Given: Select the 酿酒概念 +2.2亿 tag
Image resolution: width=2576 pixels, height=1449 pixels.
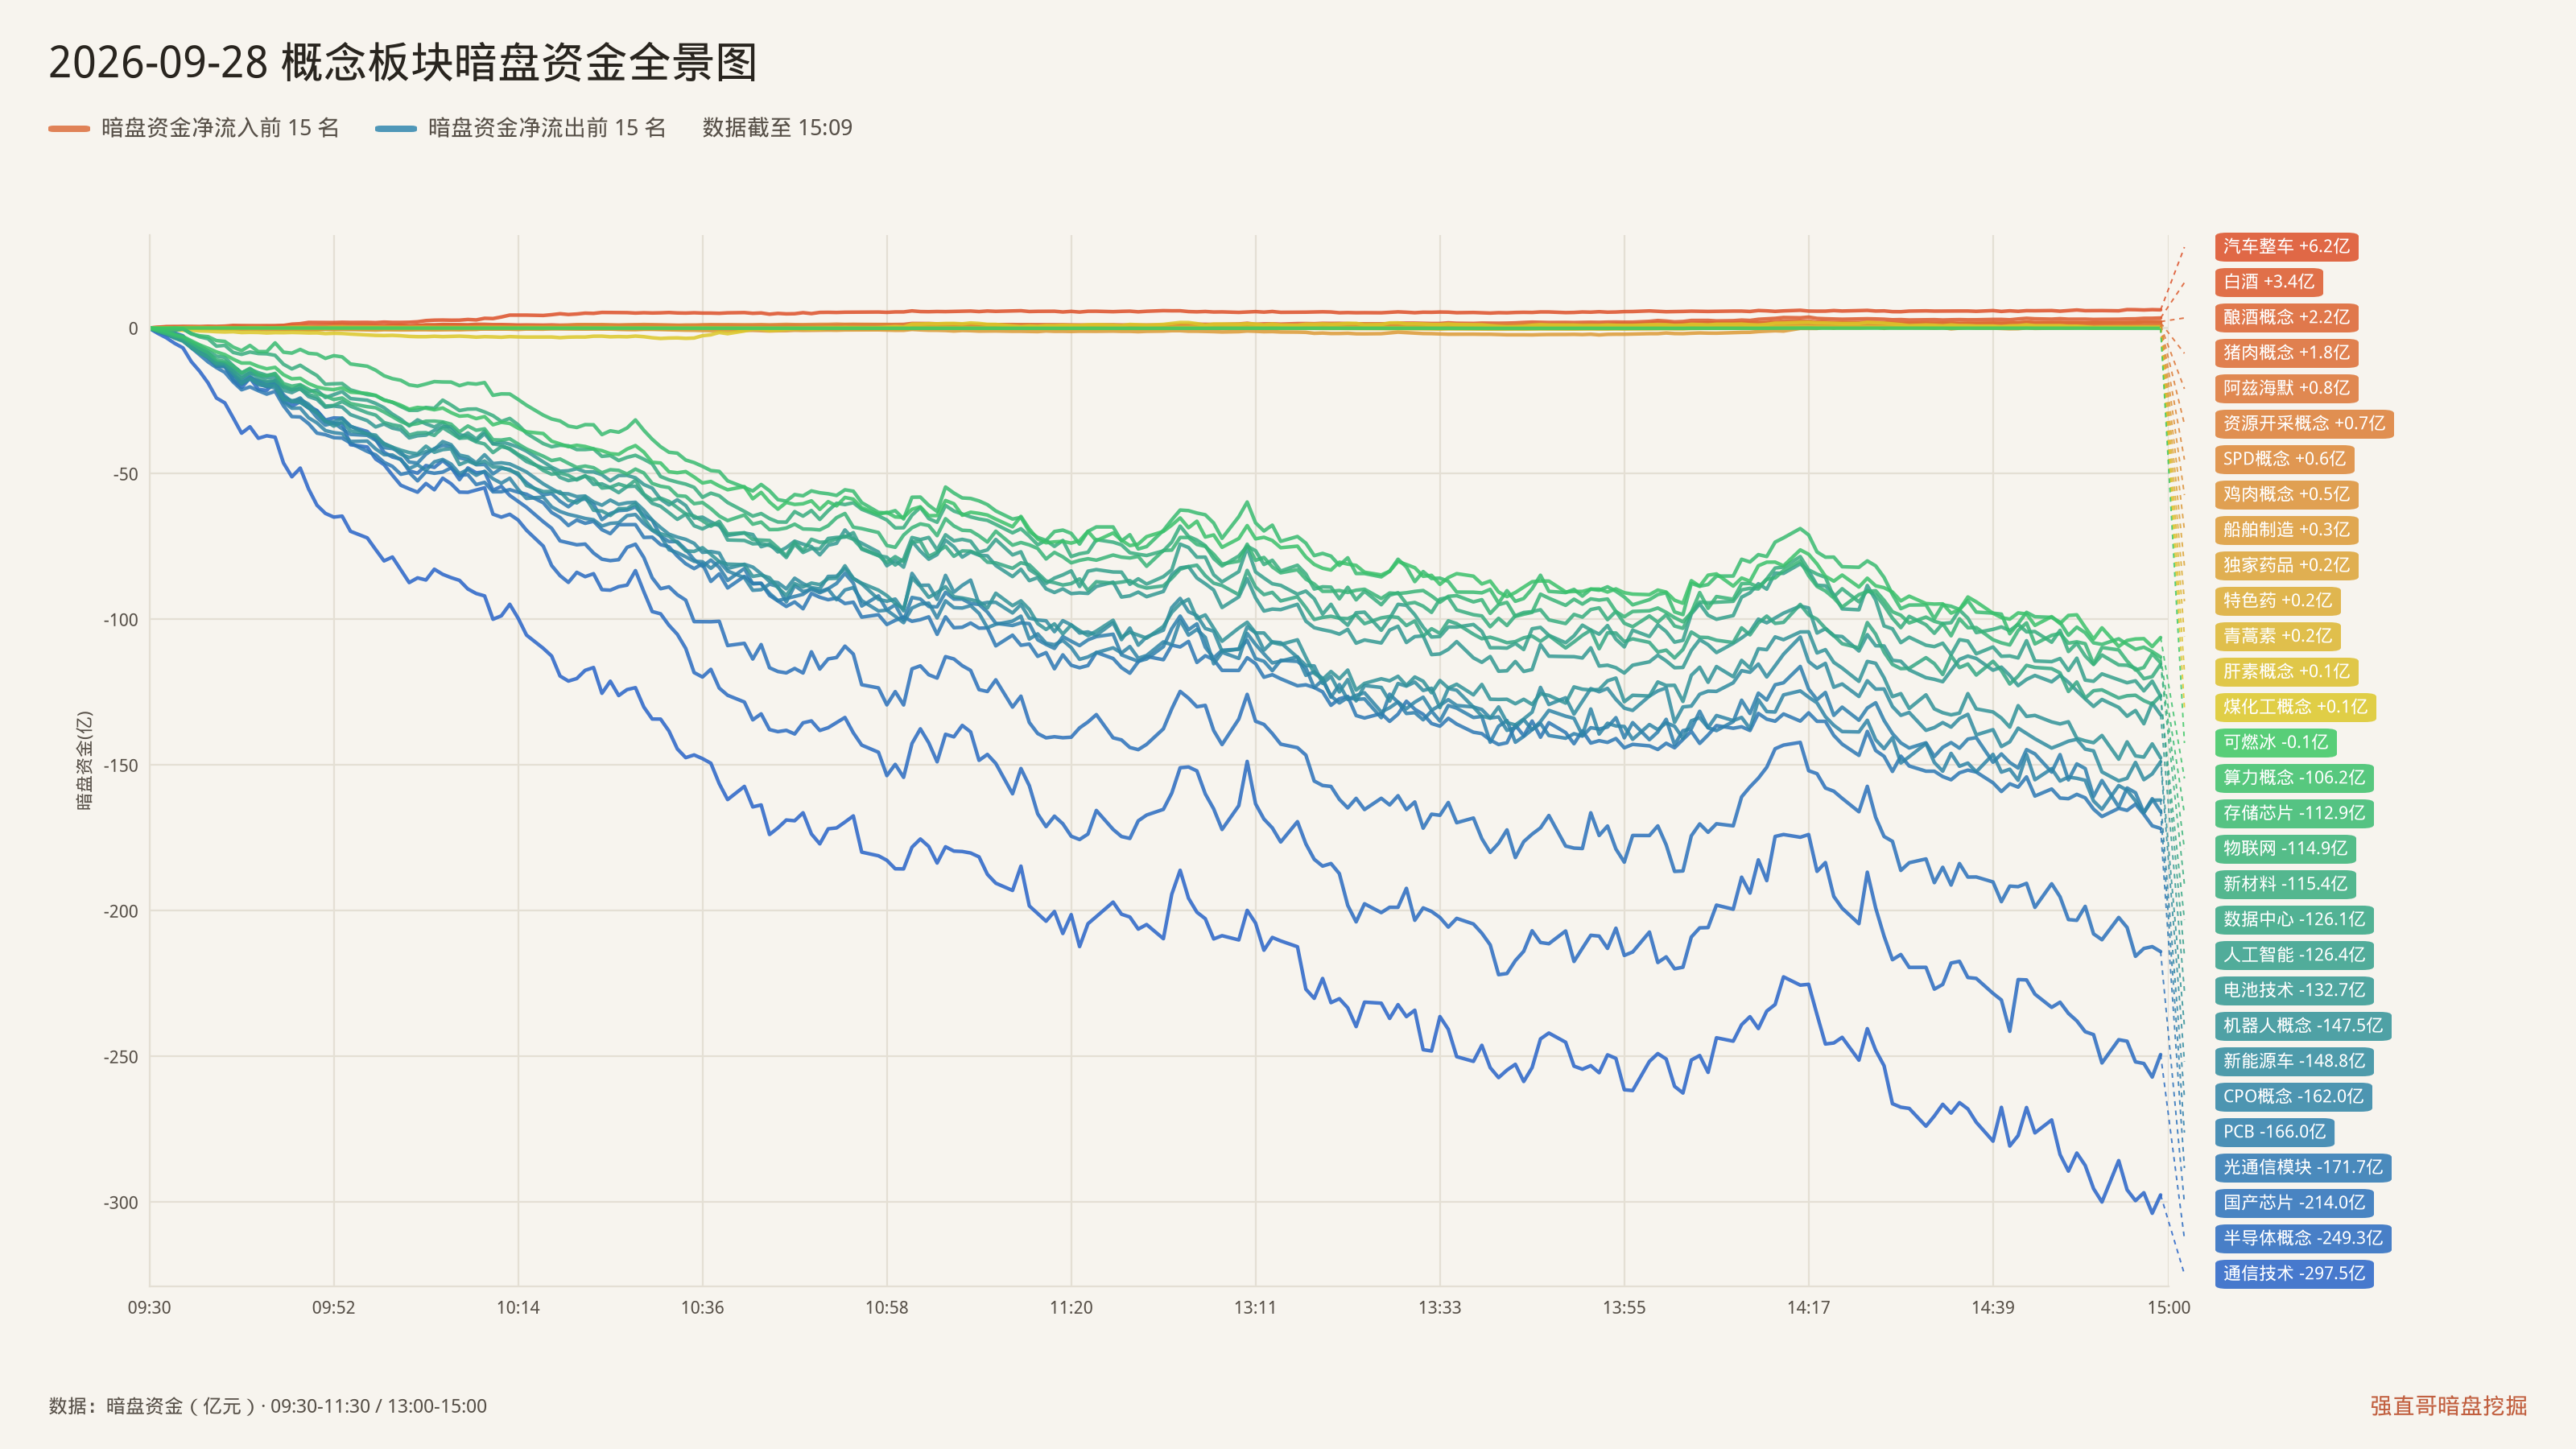Looking at the screenshot, I should tap(2286, 318).
